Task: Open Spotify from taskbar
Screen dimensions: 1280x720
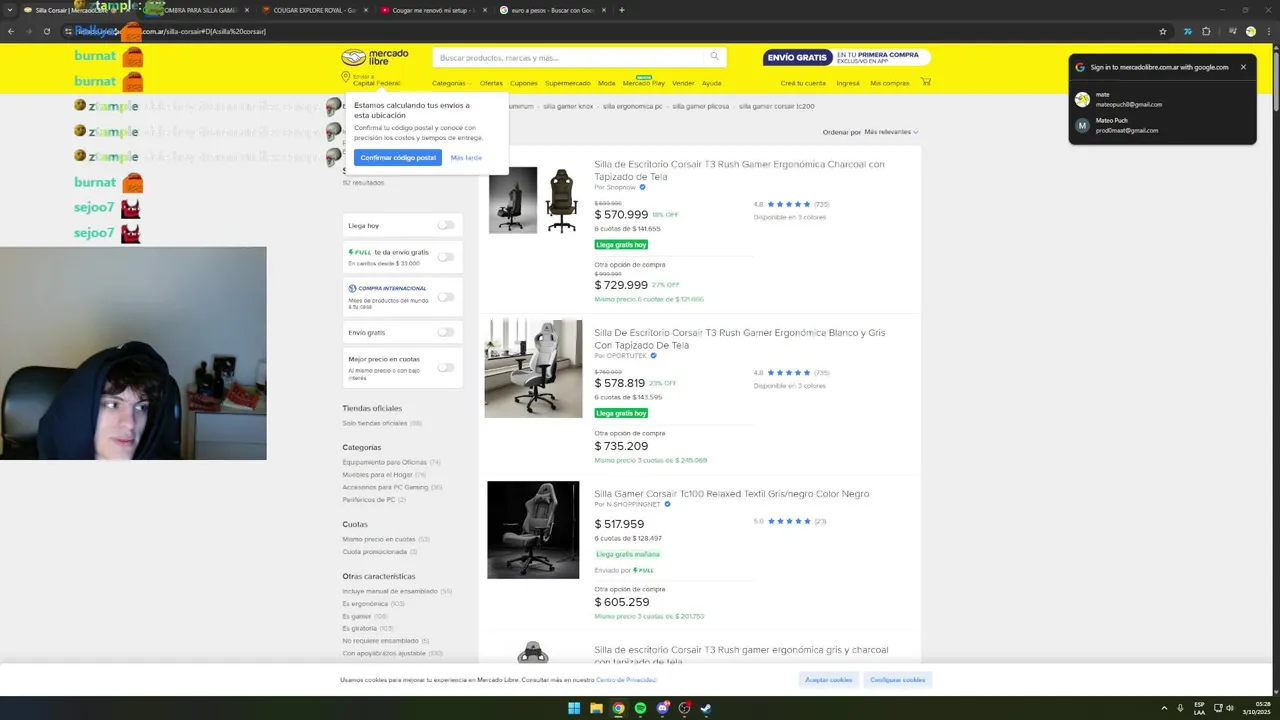Action: point(640,708)
